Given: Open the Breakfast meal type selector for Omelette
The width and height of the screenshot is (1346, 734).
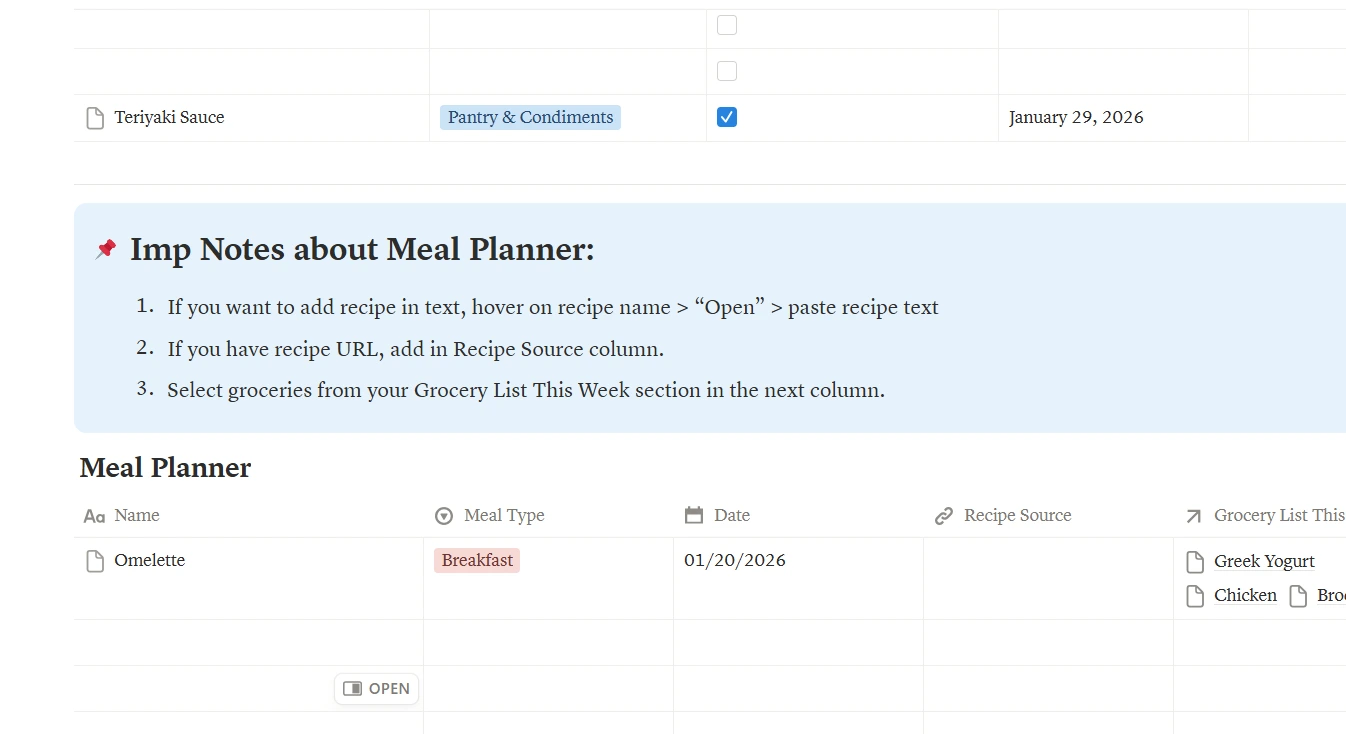Looking at the screenshot, I should (477, 560).
